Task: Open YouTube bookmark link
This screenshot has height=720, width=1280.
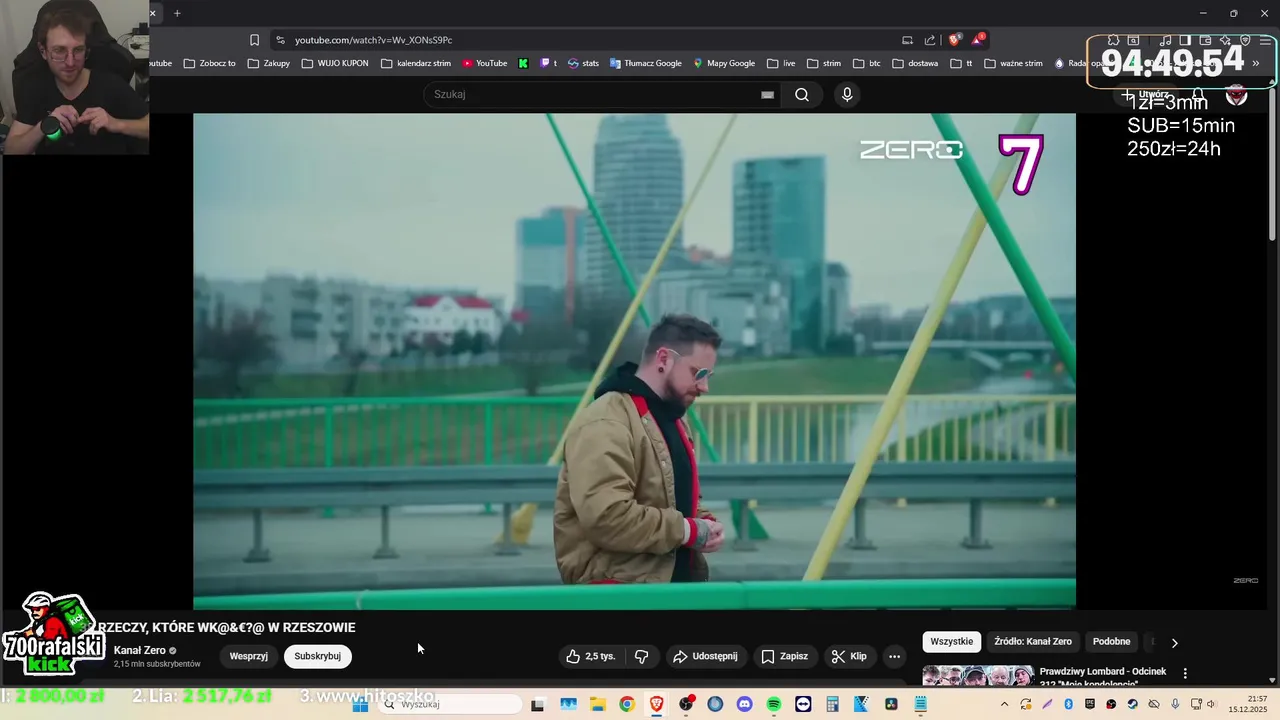Action: [484, 63]
